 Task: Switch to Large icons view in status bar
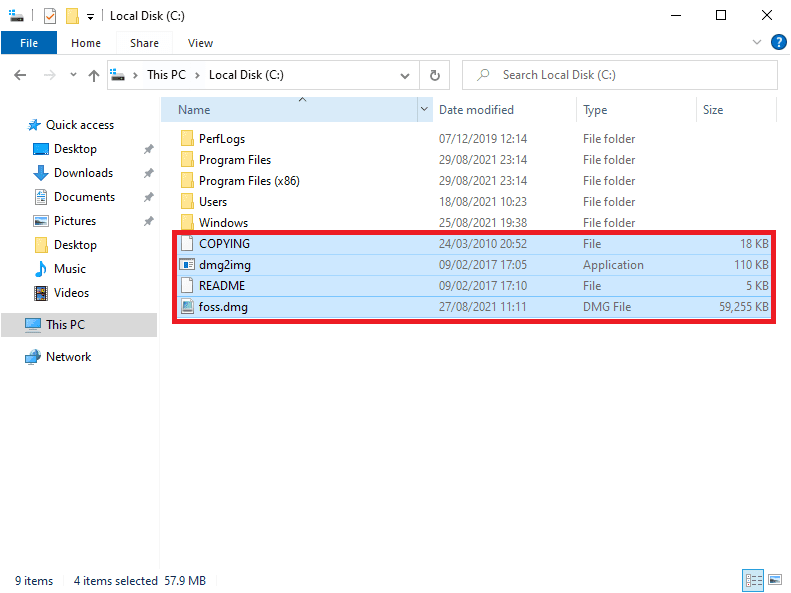click(x=775, y=580)
